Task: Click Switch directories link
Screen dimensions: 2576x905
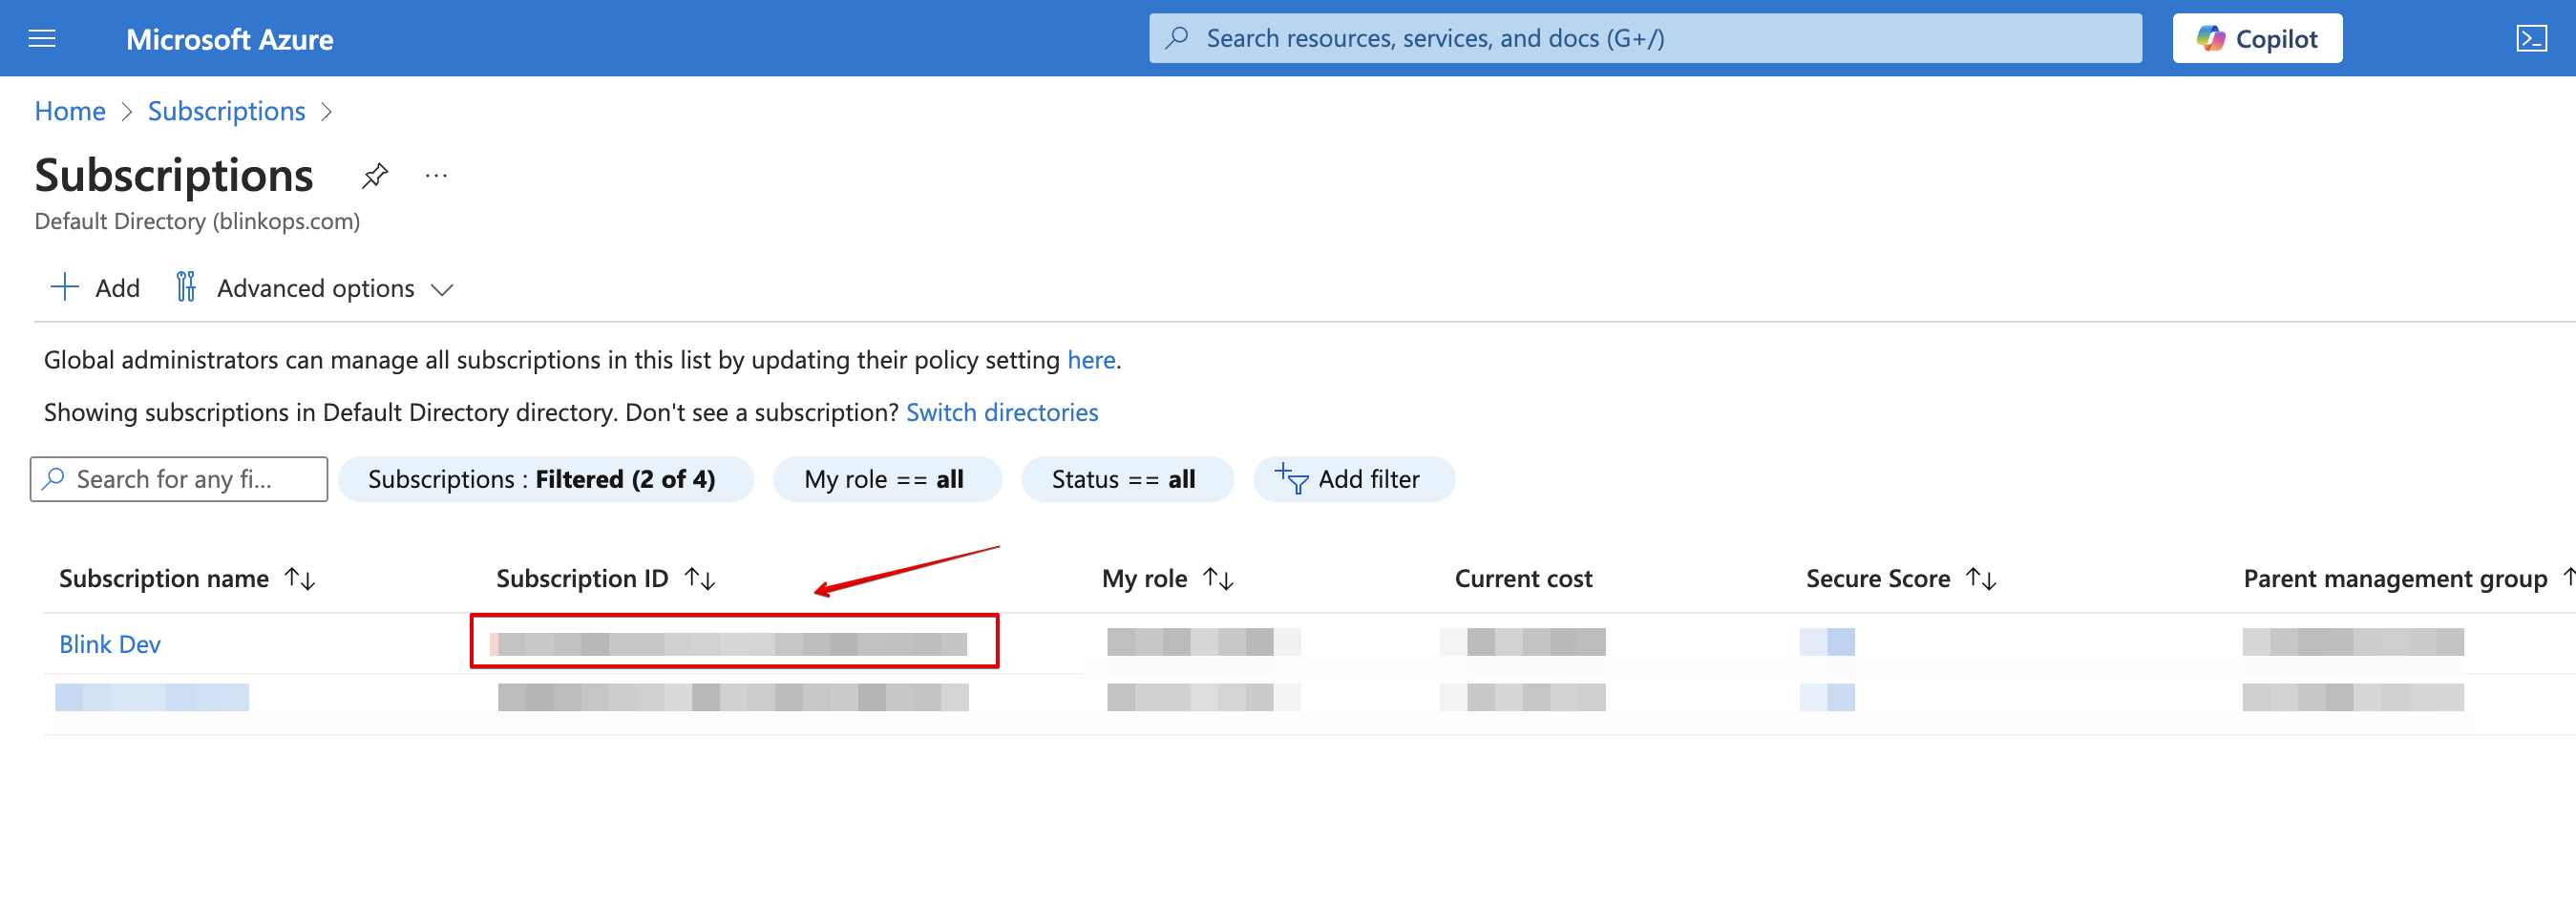Action: [x=1002, y=413]
